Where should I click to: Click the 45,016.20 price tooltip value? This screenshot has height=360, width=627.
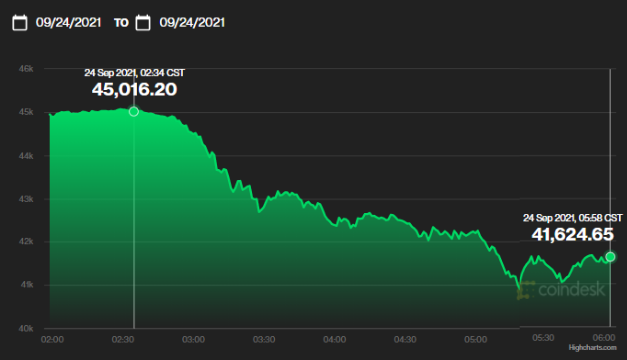tap(134, 90)
